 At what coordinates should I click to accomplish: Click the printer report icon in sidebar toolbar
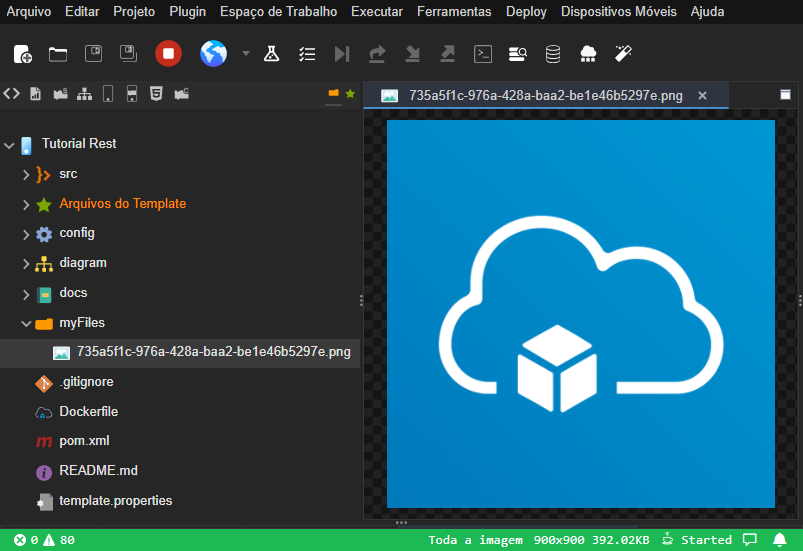pos(132,94)
